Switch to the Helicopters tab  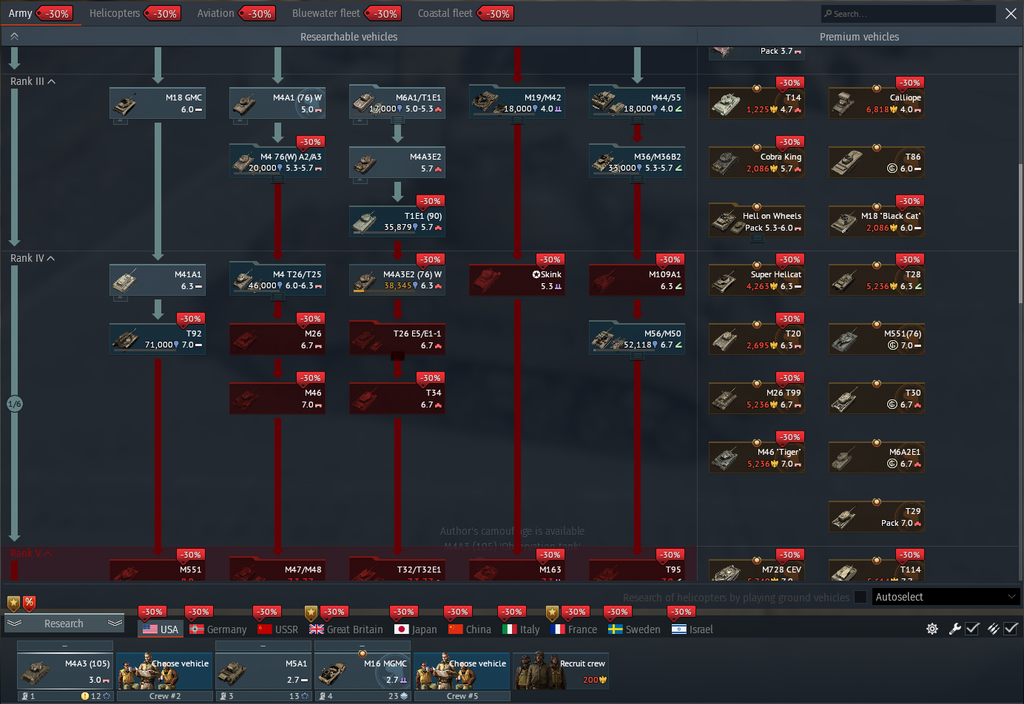(x=133, y=13)
